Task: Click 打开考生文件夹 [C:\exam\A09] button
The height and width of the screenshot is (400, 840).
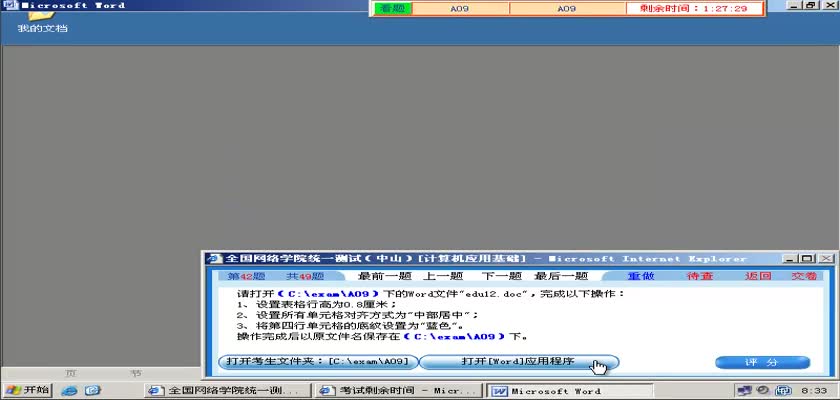Action: tap(318, 362)
